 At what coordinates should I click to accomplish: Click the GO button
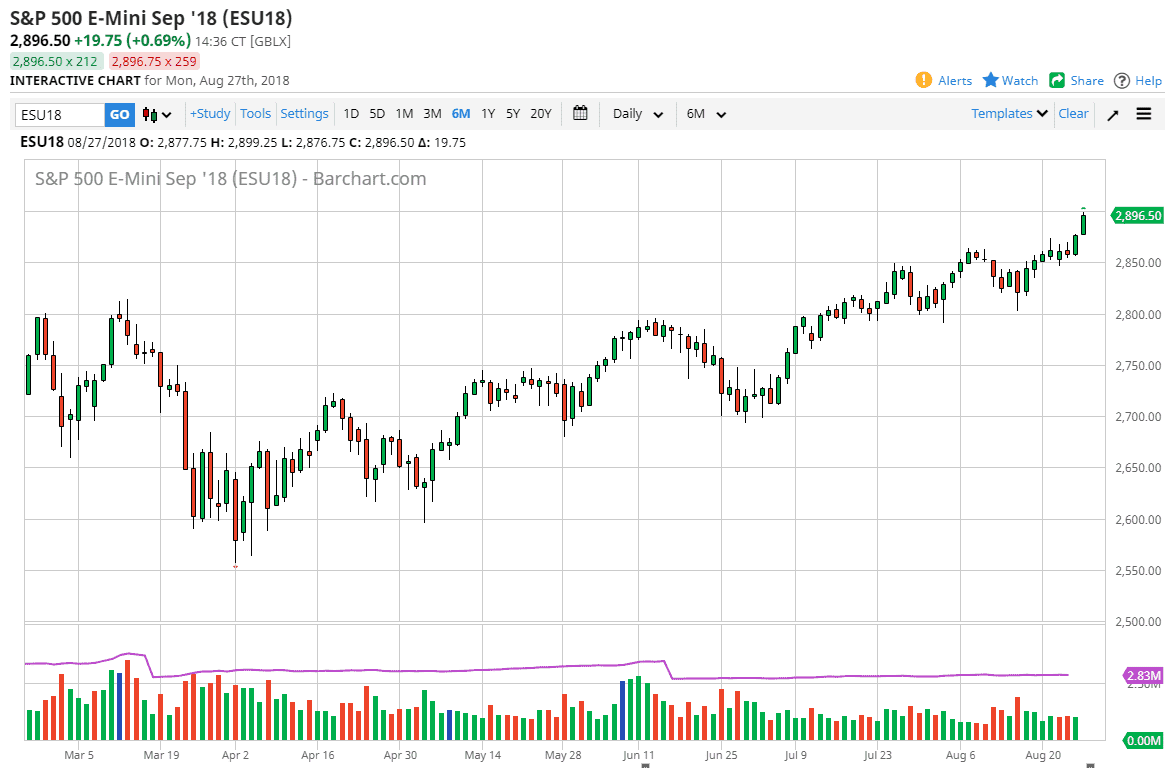click(x=118, y=113)
